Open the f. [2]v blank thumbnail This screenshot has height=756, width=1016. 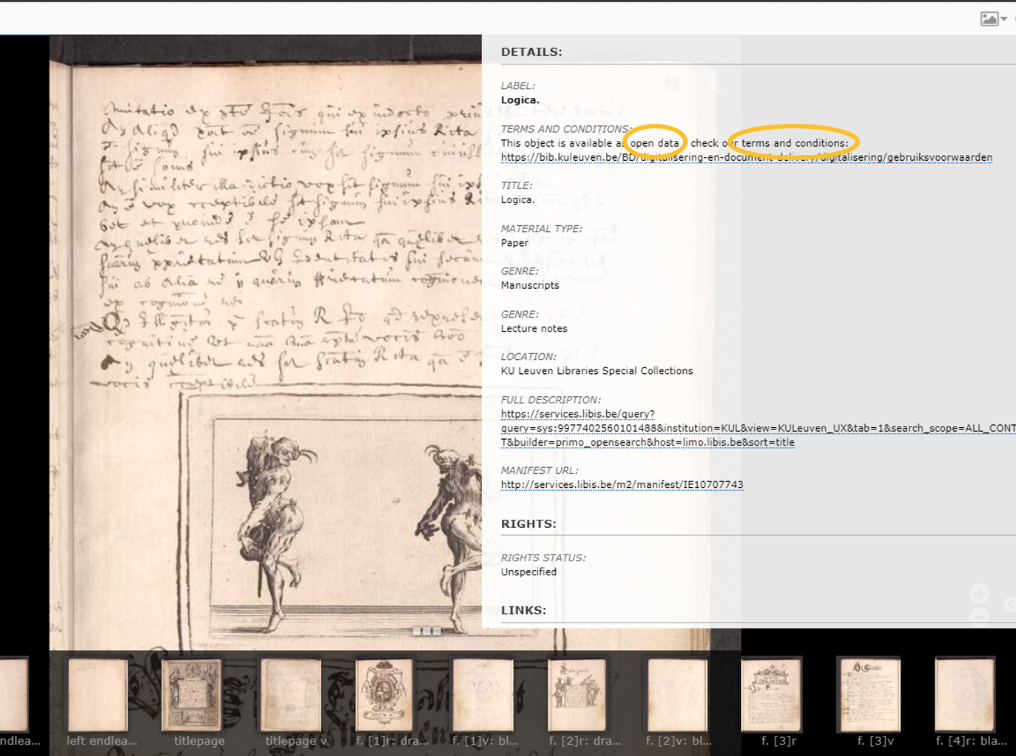[677, 695]
